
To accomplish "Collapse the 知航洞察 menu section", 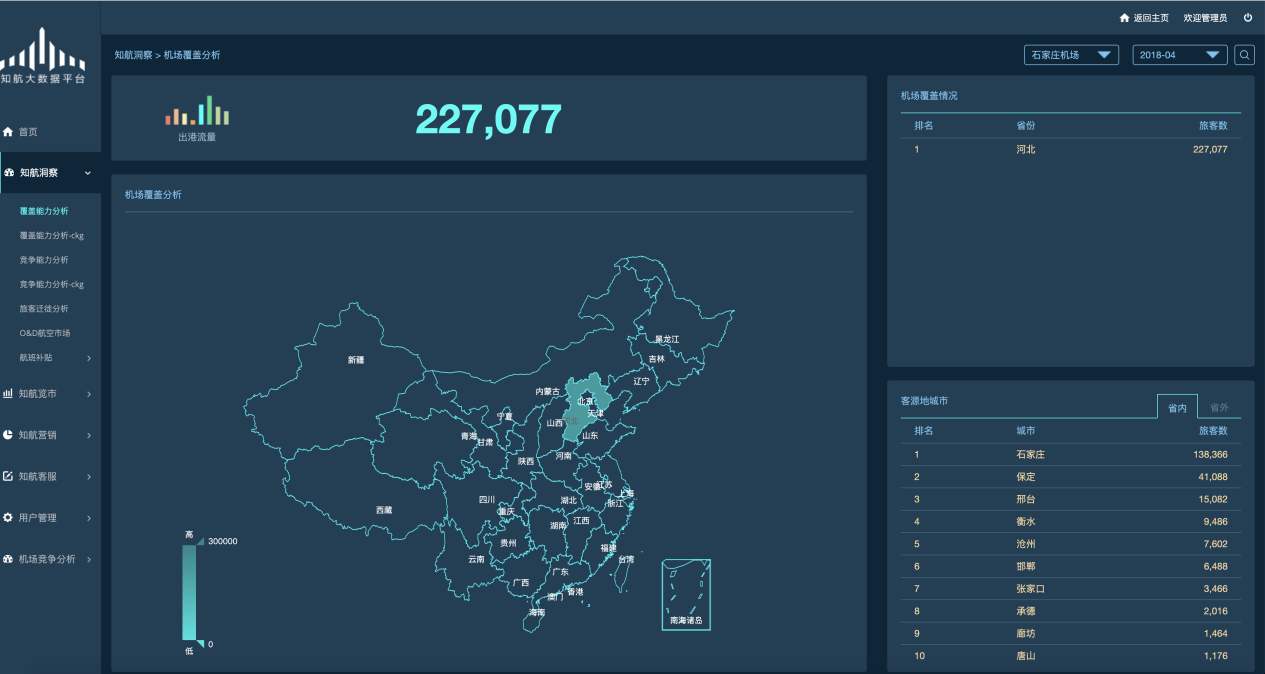I will pos(88,173).
